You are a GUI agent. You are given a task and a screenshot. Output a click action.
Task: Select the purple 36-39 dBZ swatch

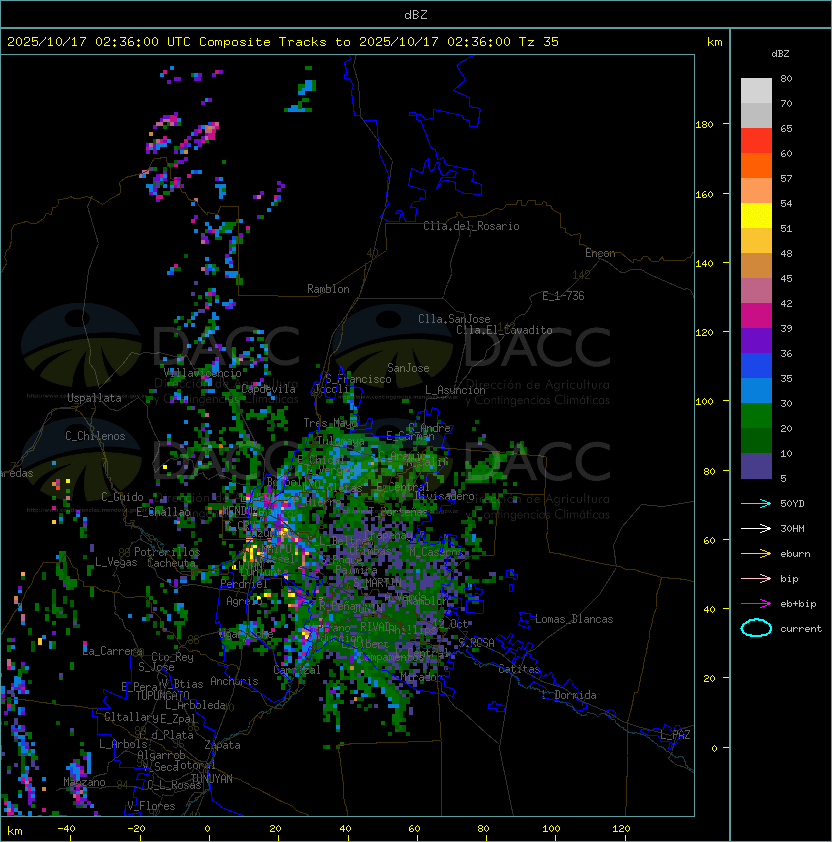[x=756, y=340]
